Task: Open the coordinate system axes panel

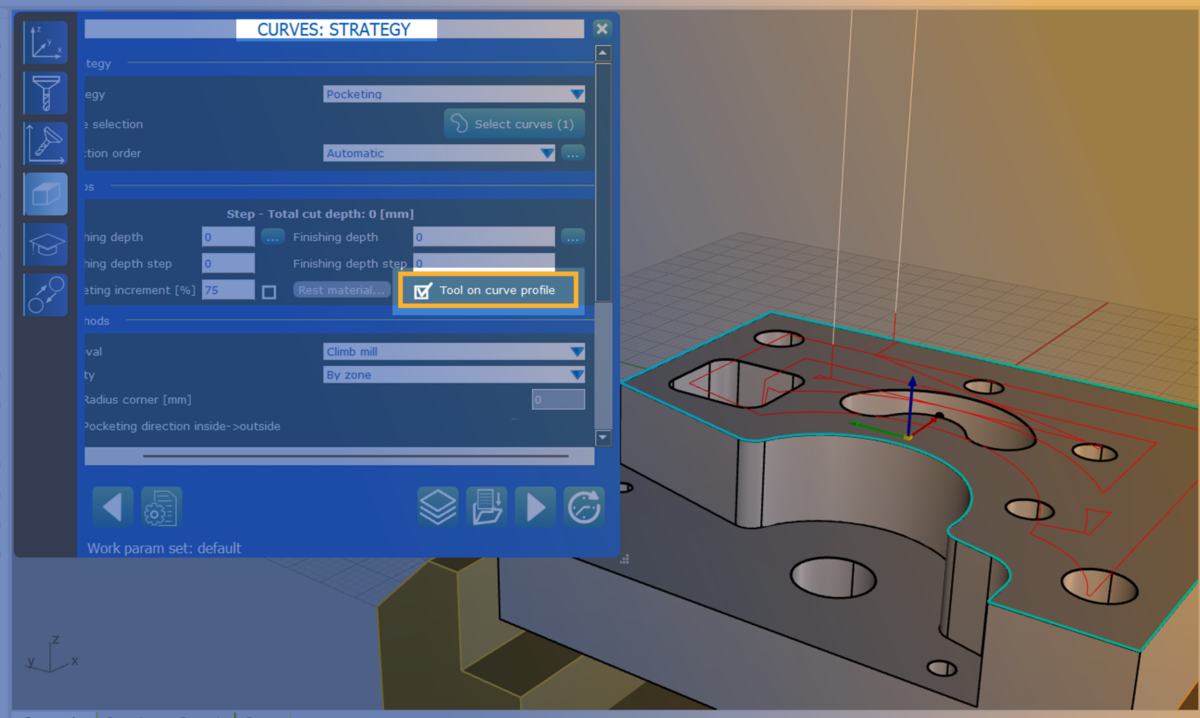Action: click(x=46, y=43)
